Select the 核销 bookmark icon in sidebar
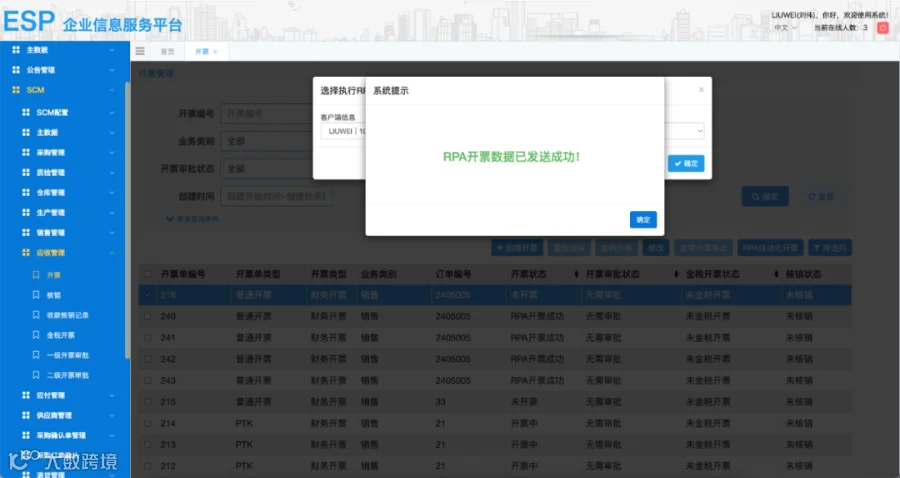Viewport: 900px width, 478px height. (x=36, y=295)
